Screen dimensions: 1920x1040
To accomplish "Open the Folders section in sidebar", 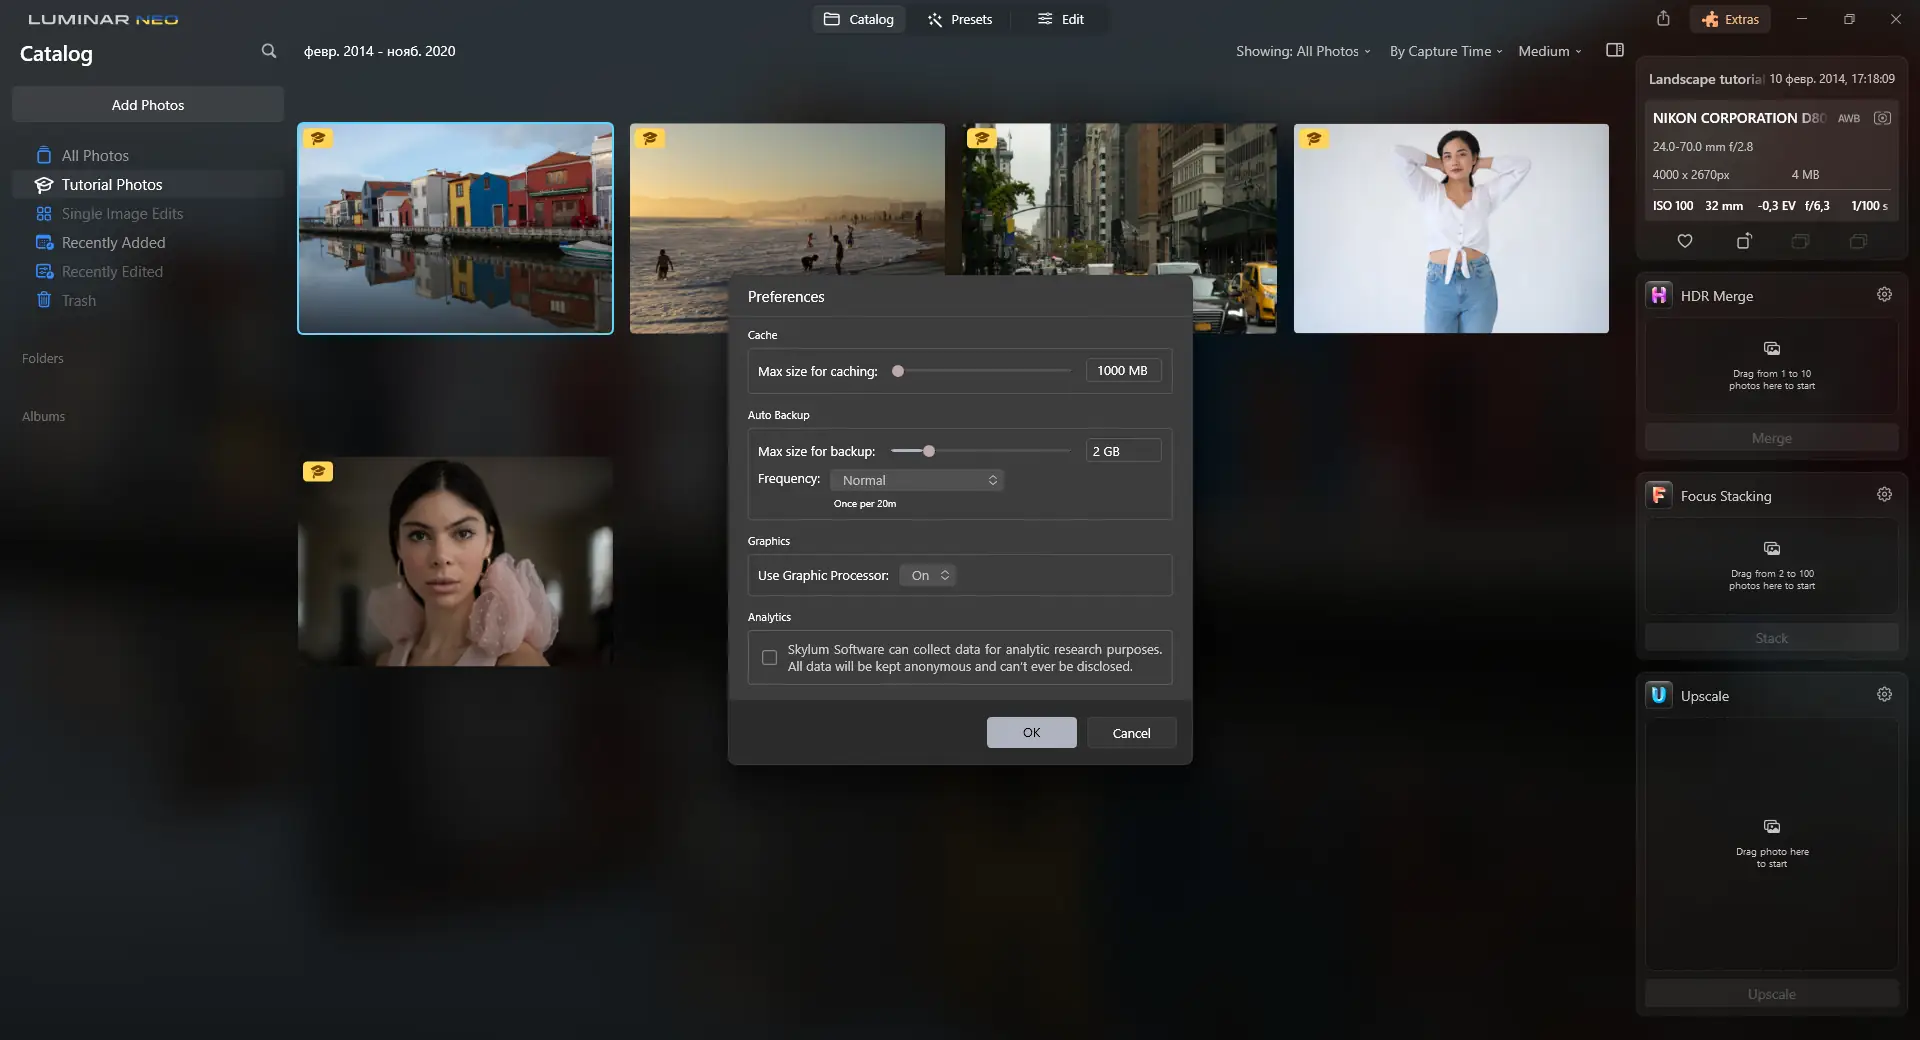I will pyautogui.click(x=43, y=359).
